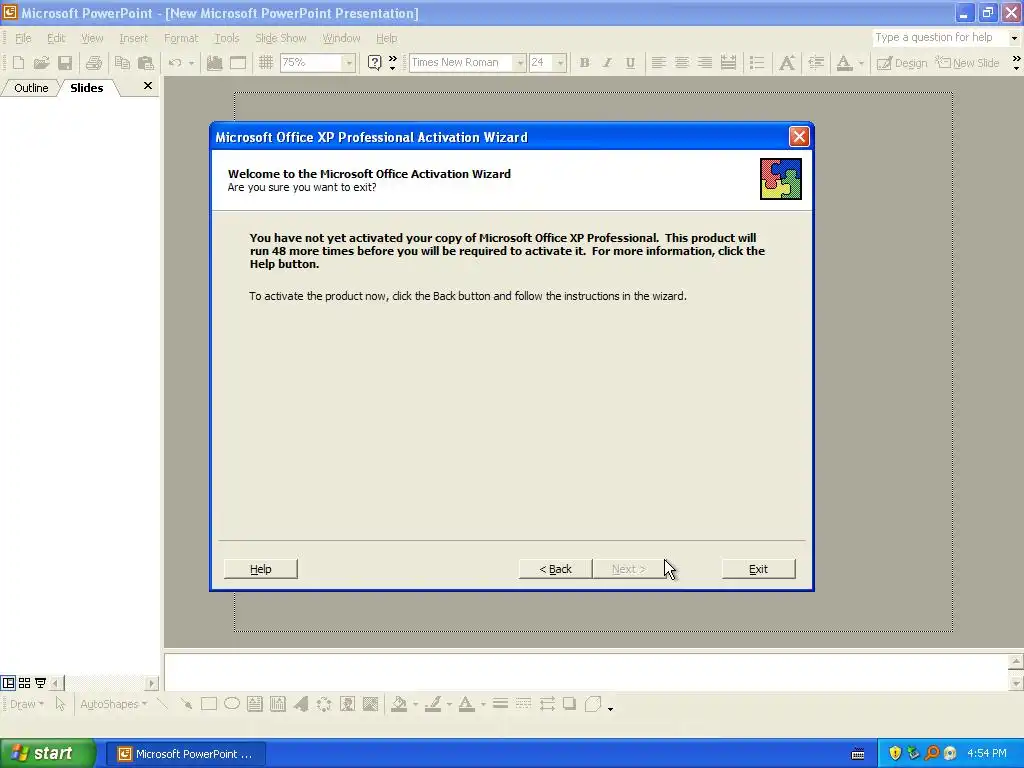
Task: Select the Arrow drawing tool
Action: 186,704
